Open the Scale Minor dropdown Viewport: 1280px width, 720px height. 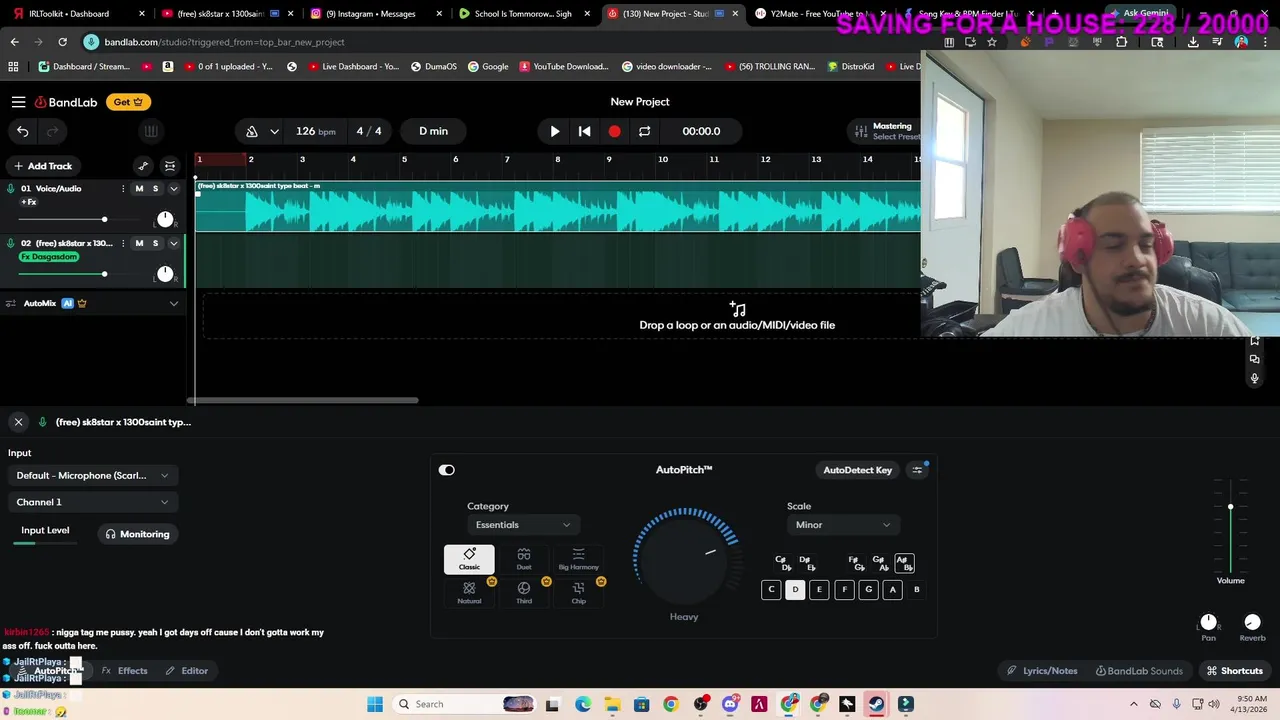[842, 525]
